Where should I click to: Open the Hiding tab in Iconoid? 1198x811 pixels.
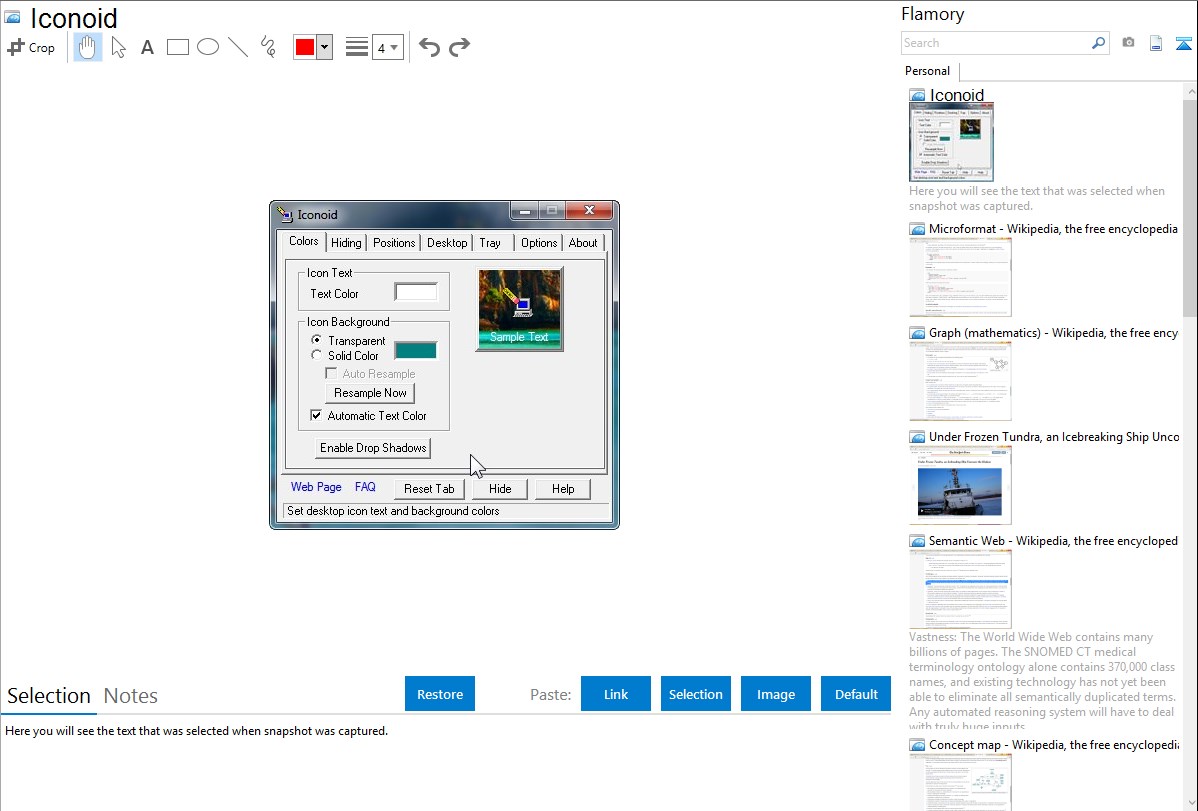pyautogui.click(x=346, y=243)
